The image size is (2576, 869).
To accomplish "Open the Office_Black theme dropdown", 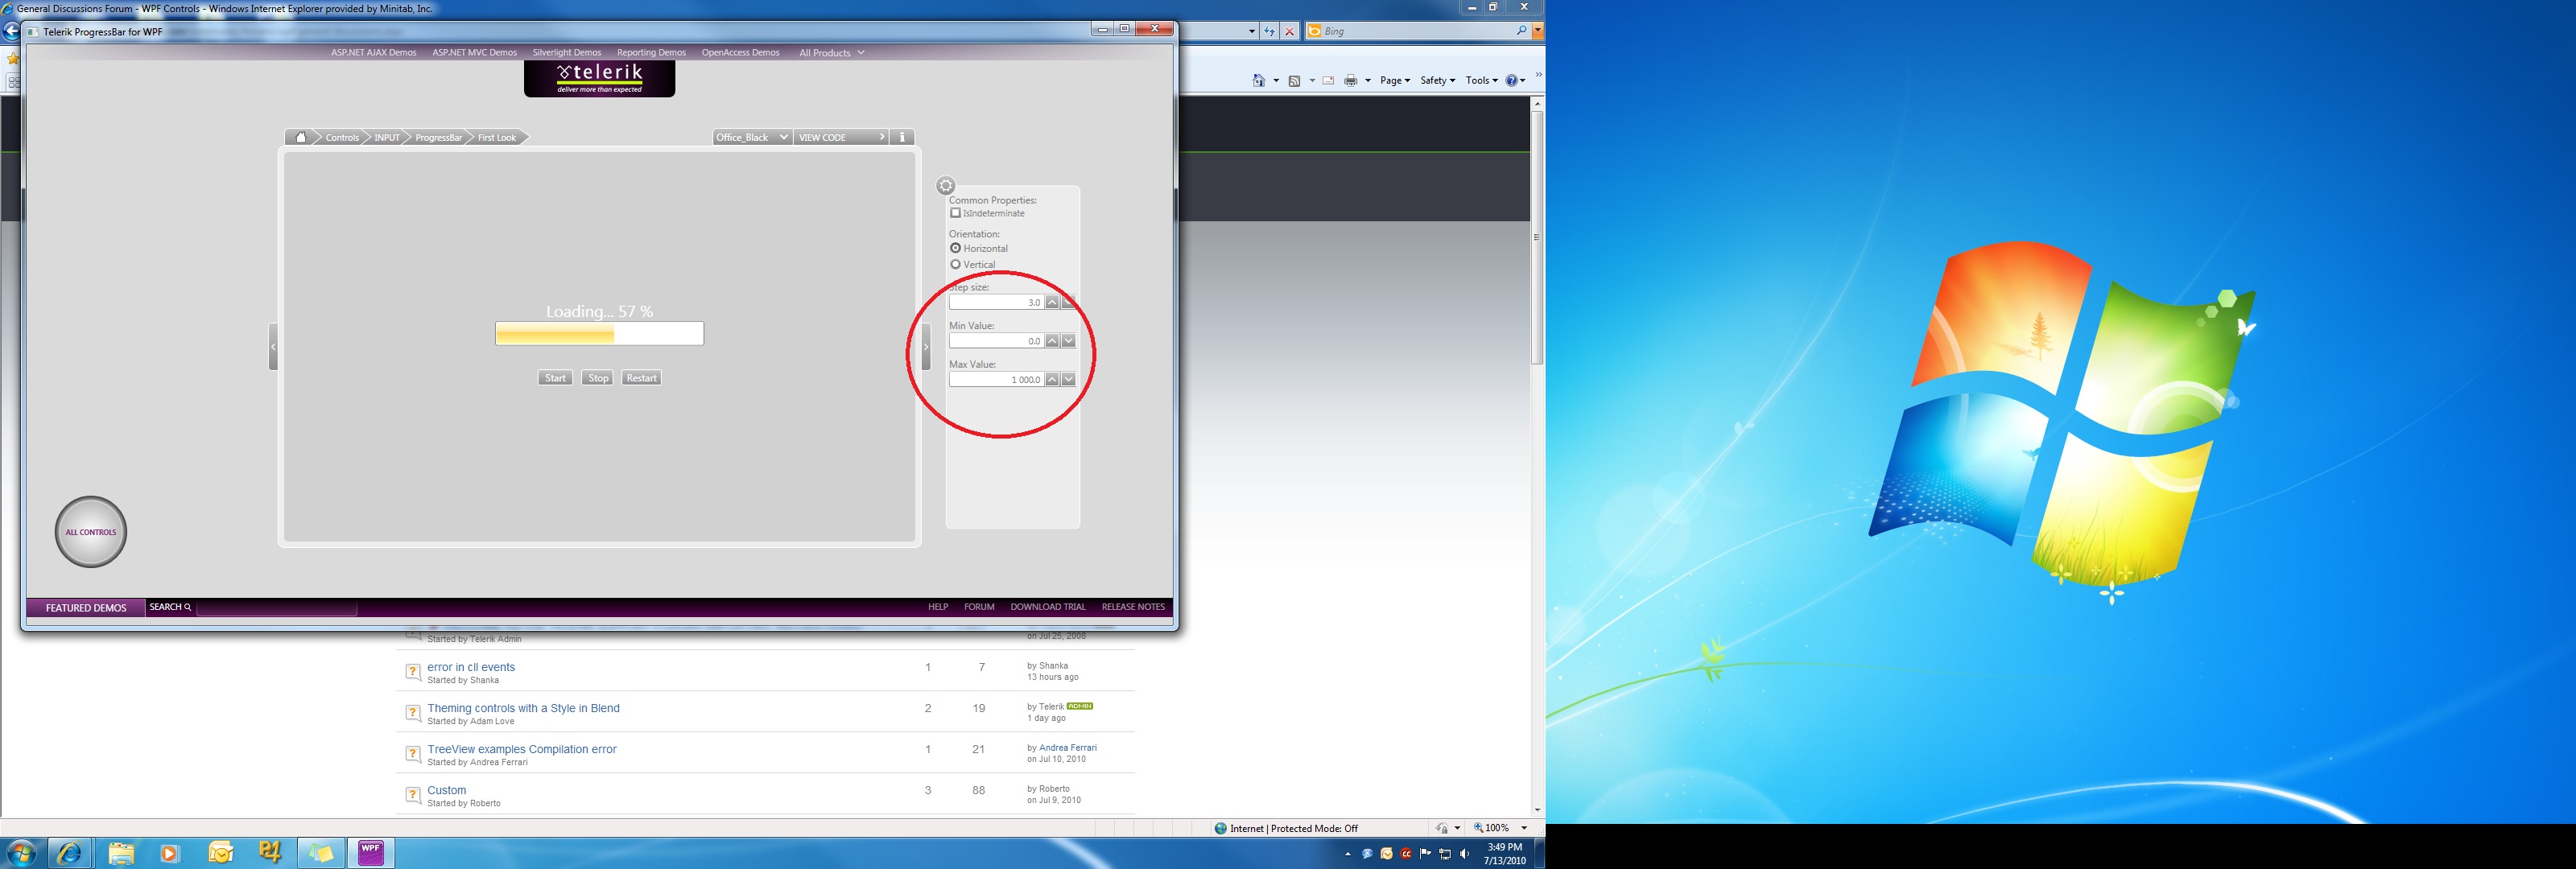I will click(752, 137).
